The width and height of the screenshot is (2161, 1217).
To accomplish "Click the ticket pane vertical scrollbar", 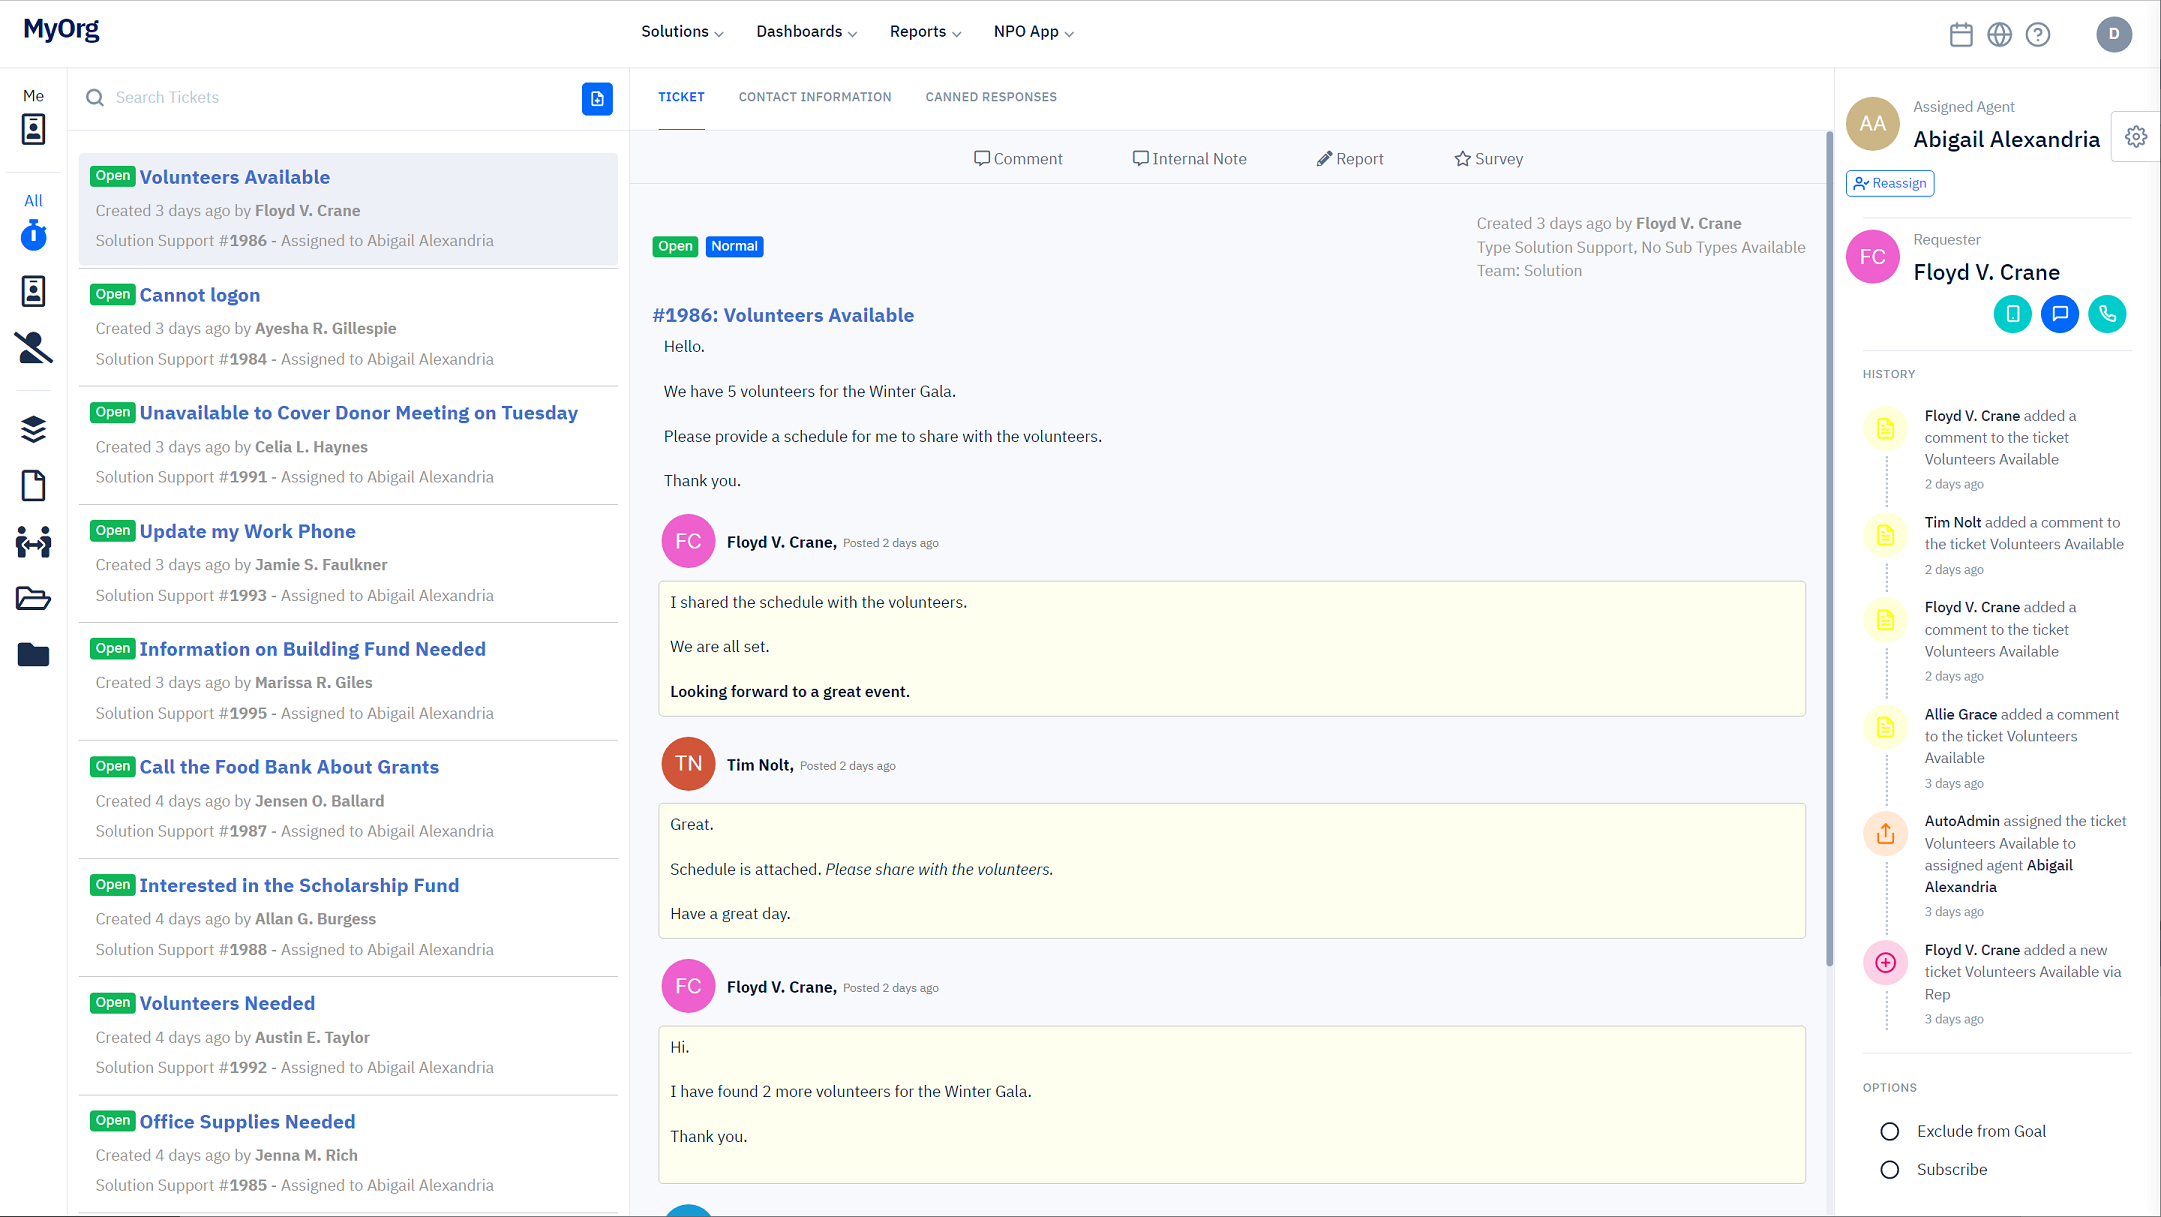I will tap(1829, 550).
